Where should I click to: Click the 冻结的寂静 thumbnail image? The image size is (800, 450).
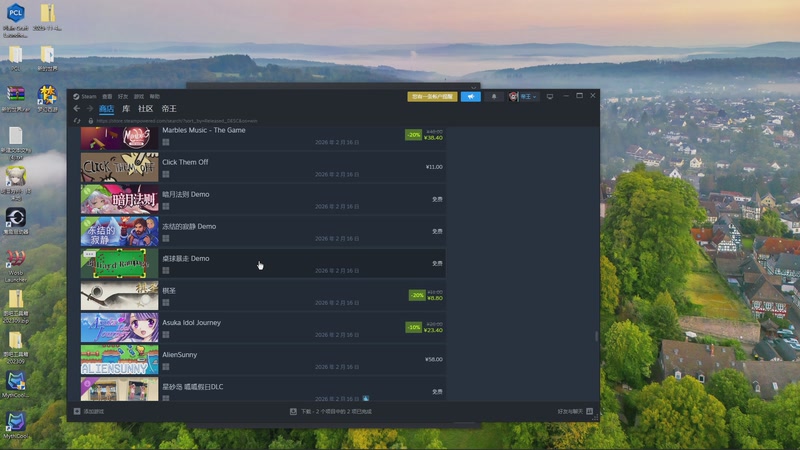[119, 232]
